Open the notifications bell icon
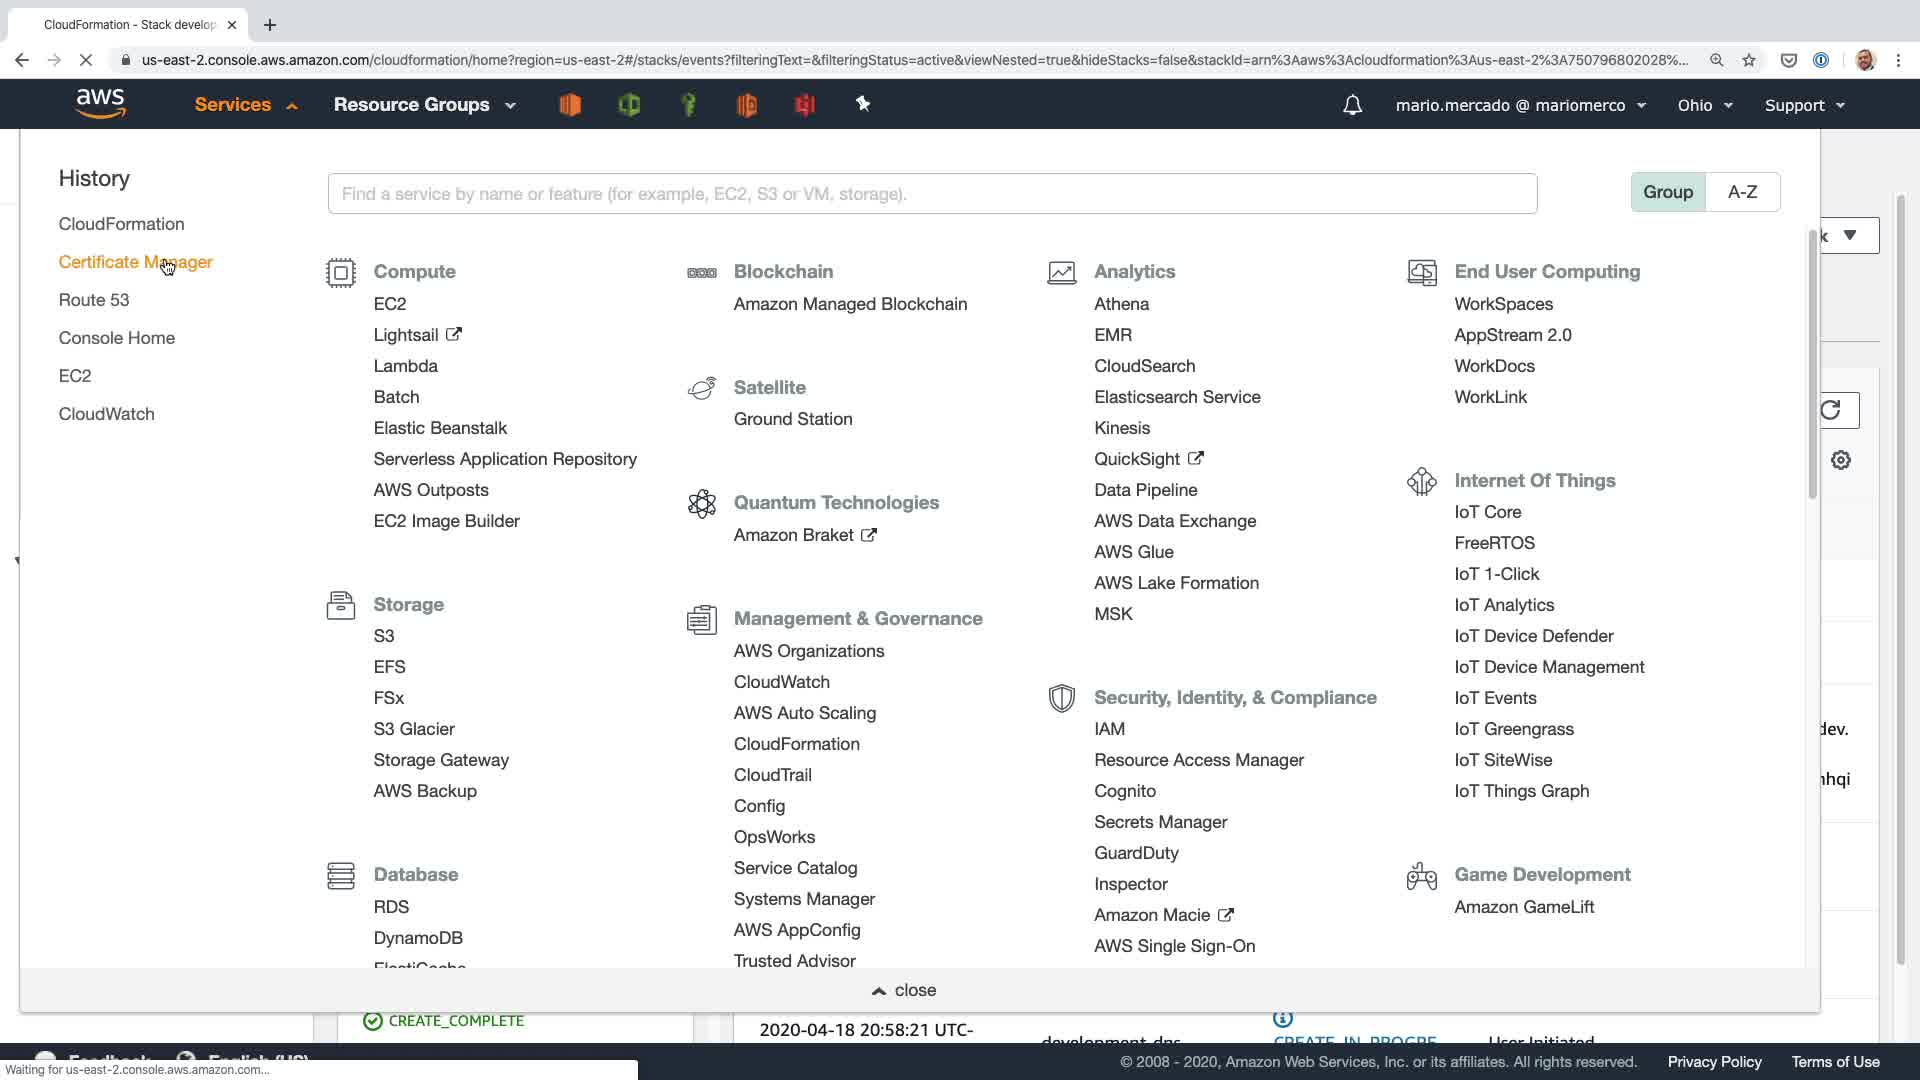 click(x=1352, y=105)
